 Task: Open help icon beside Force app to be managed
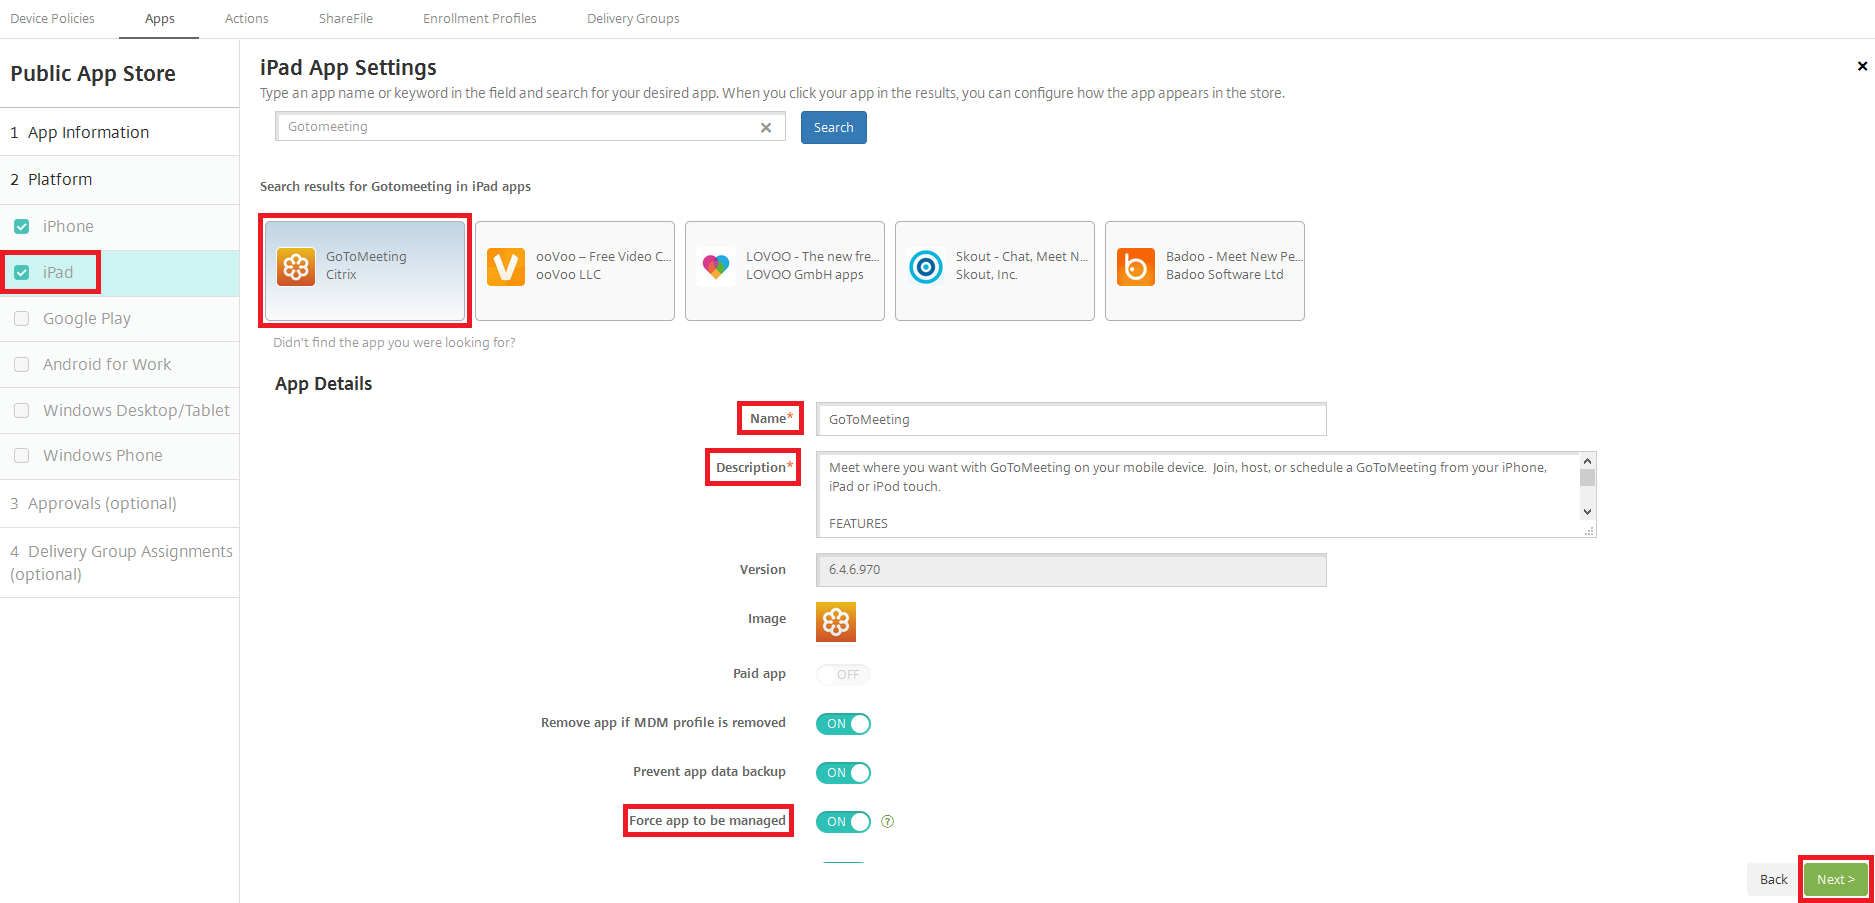887,822
